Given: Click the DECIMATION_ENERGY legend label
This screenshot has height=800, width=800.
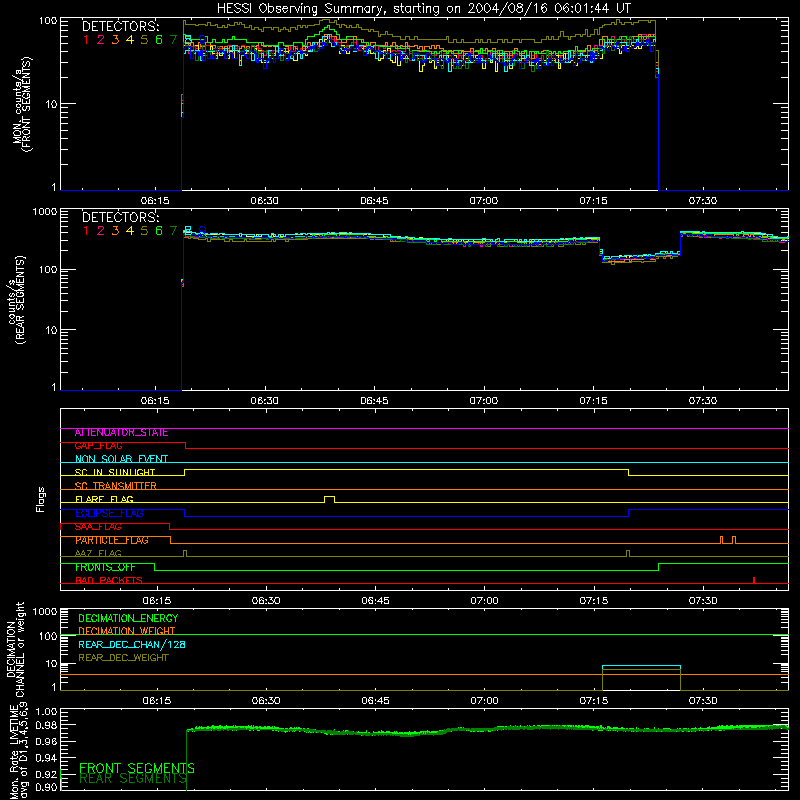Looking at the screenshot, I should click(x=128, y=618).
